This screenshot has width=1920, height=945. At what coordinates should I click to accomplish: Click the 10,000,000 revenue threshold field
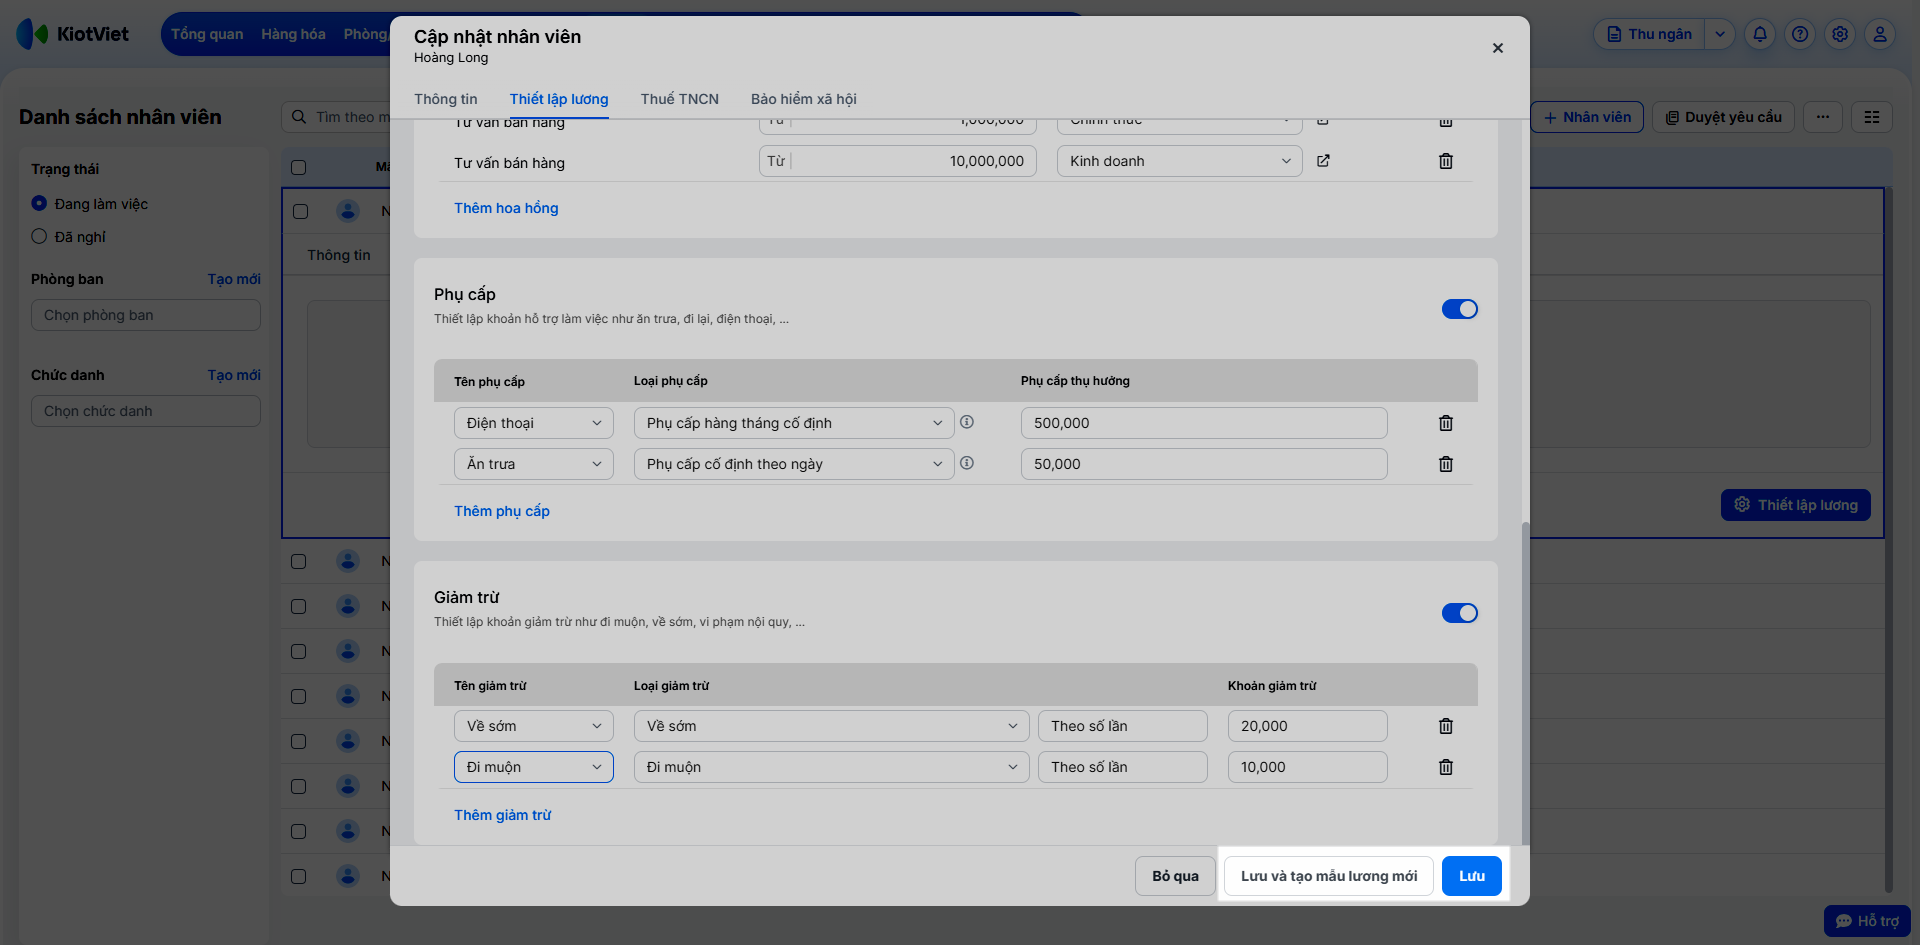(x=897, y=161)
